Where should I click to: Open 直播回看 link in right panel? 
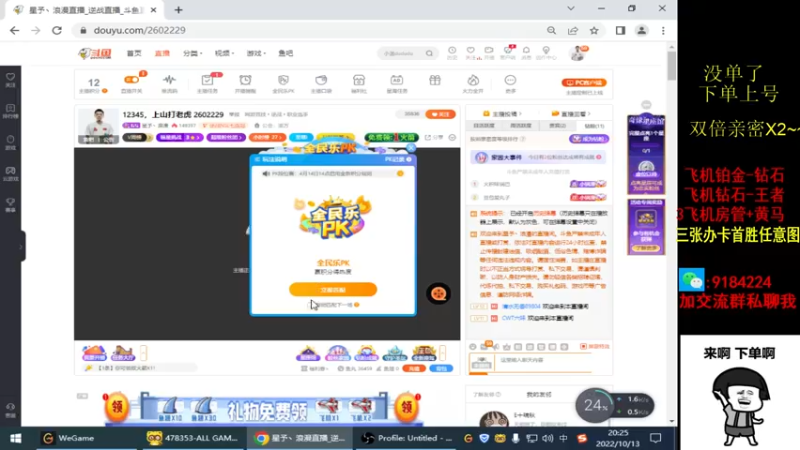[x=571, y=114]
